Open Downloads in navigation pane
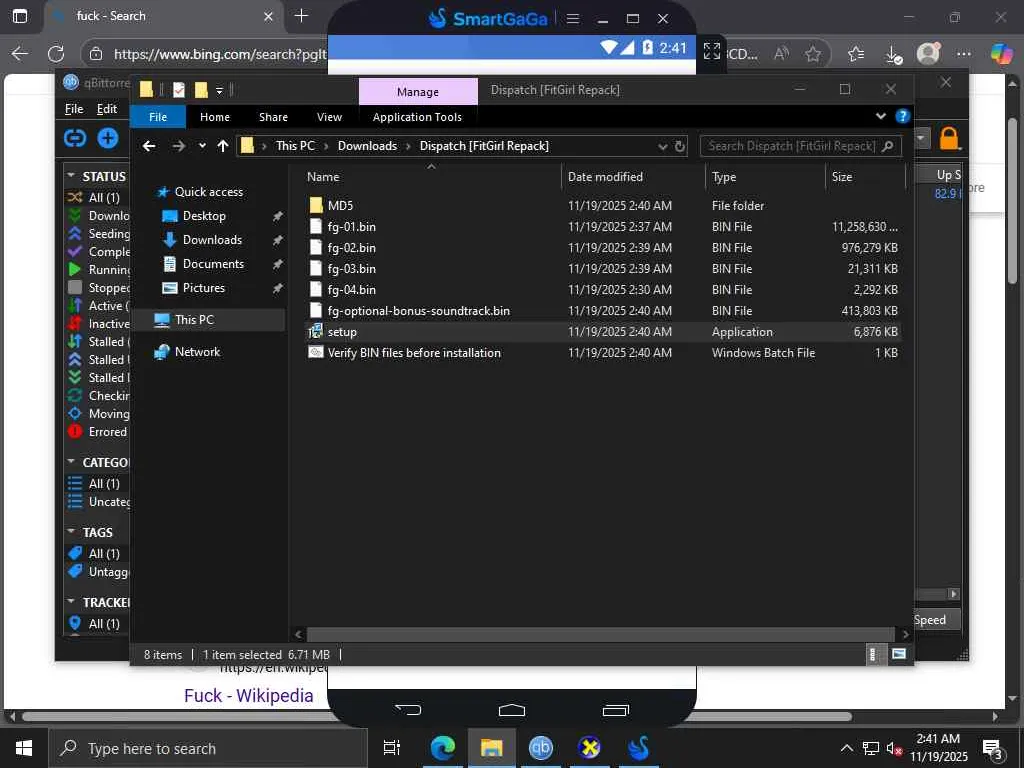1024x768 pixels. 212,240
